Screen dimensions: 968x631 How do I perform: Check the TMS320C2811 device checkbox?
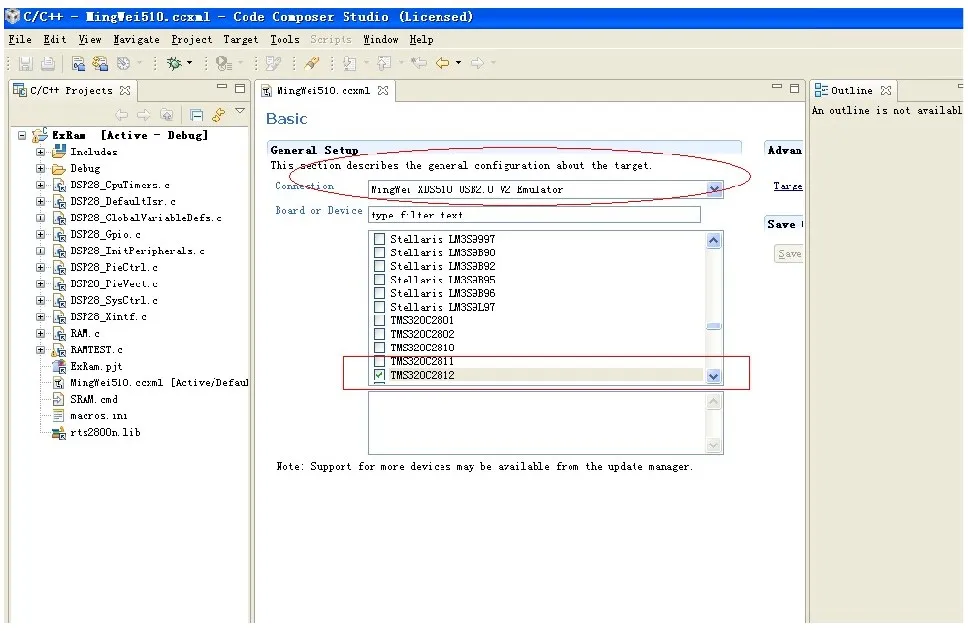[x=379, y=361]
